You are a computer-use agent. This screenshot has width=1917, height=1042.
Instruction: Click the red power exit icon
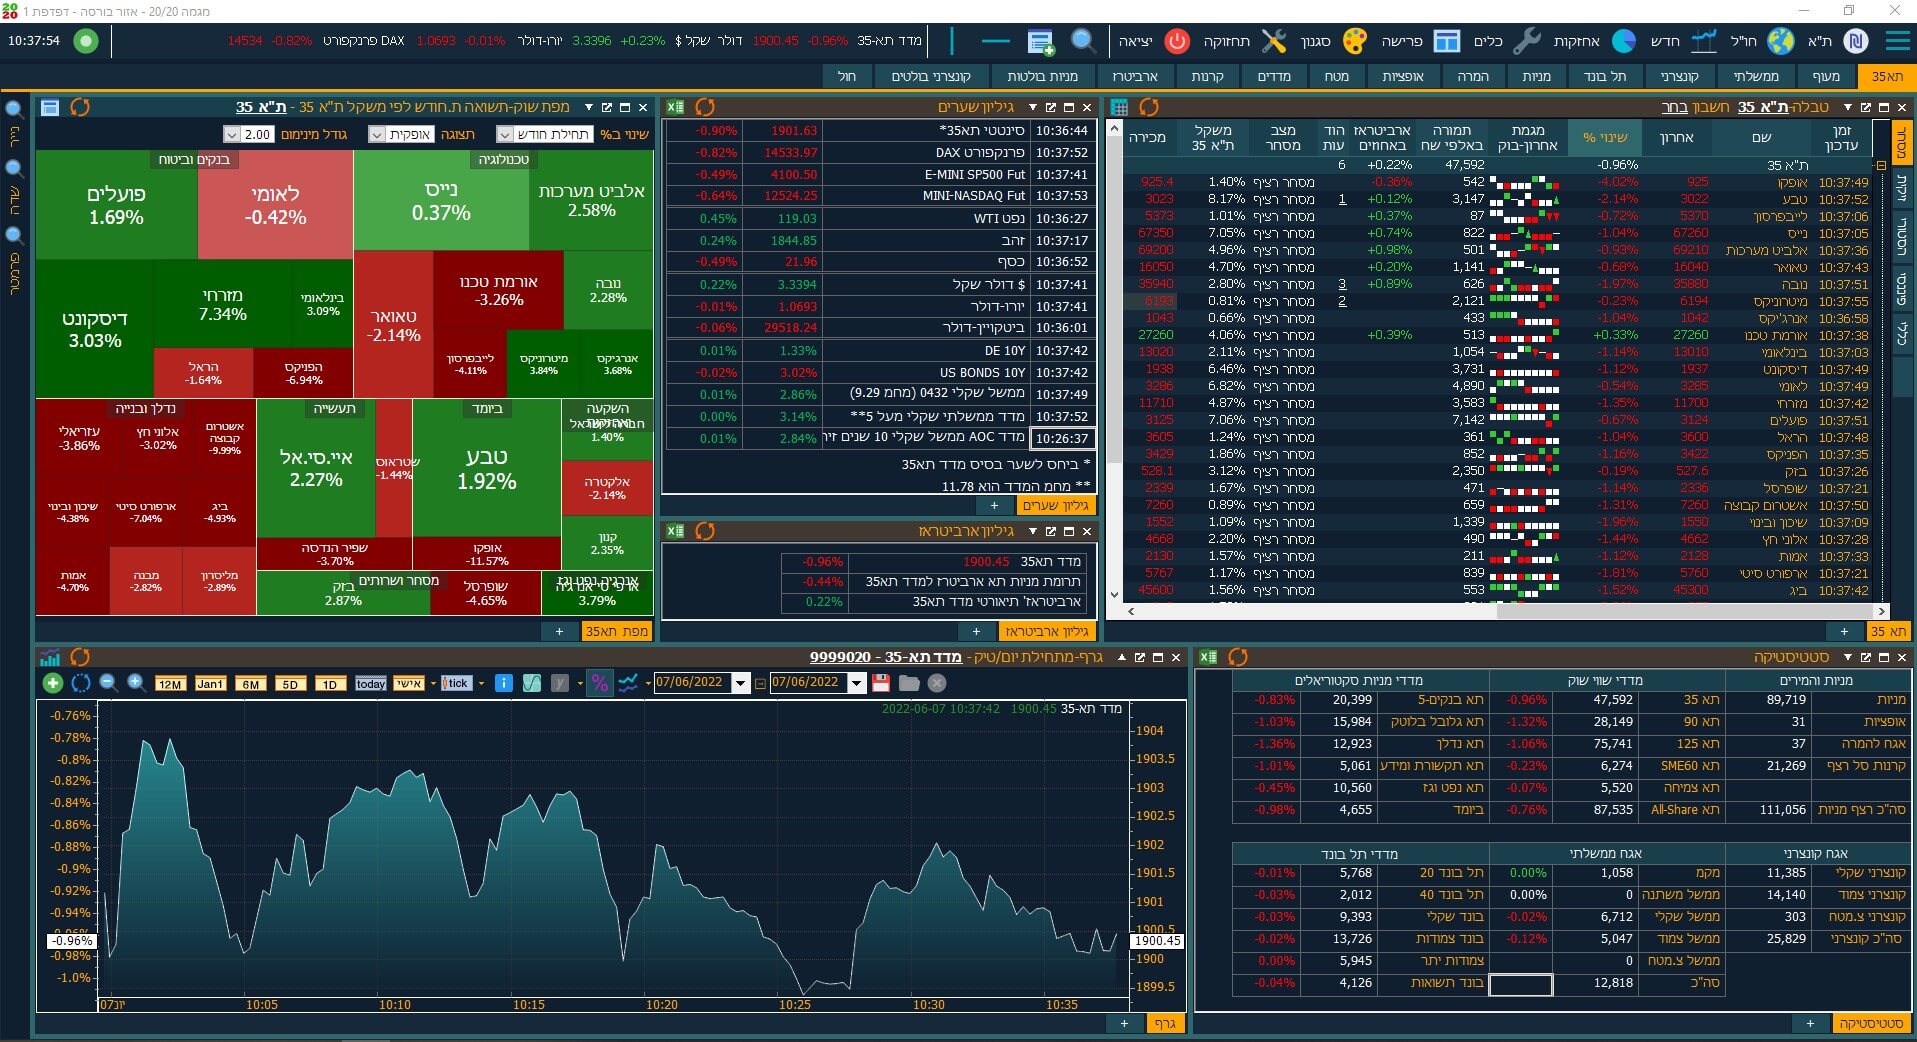1178,41
